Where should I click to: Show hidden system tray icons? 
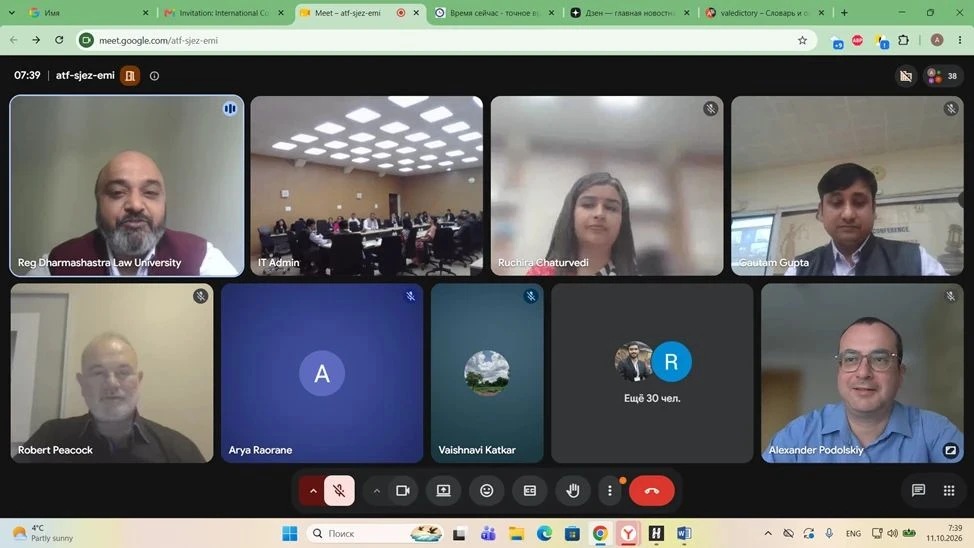click(x=768, y=533)
